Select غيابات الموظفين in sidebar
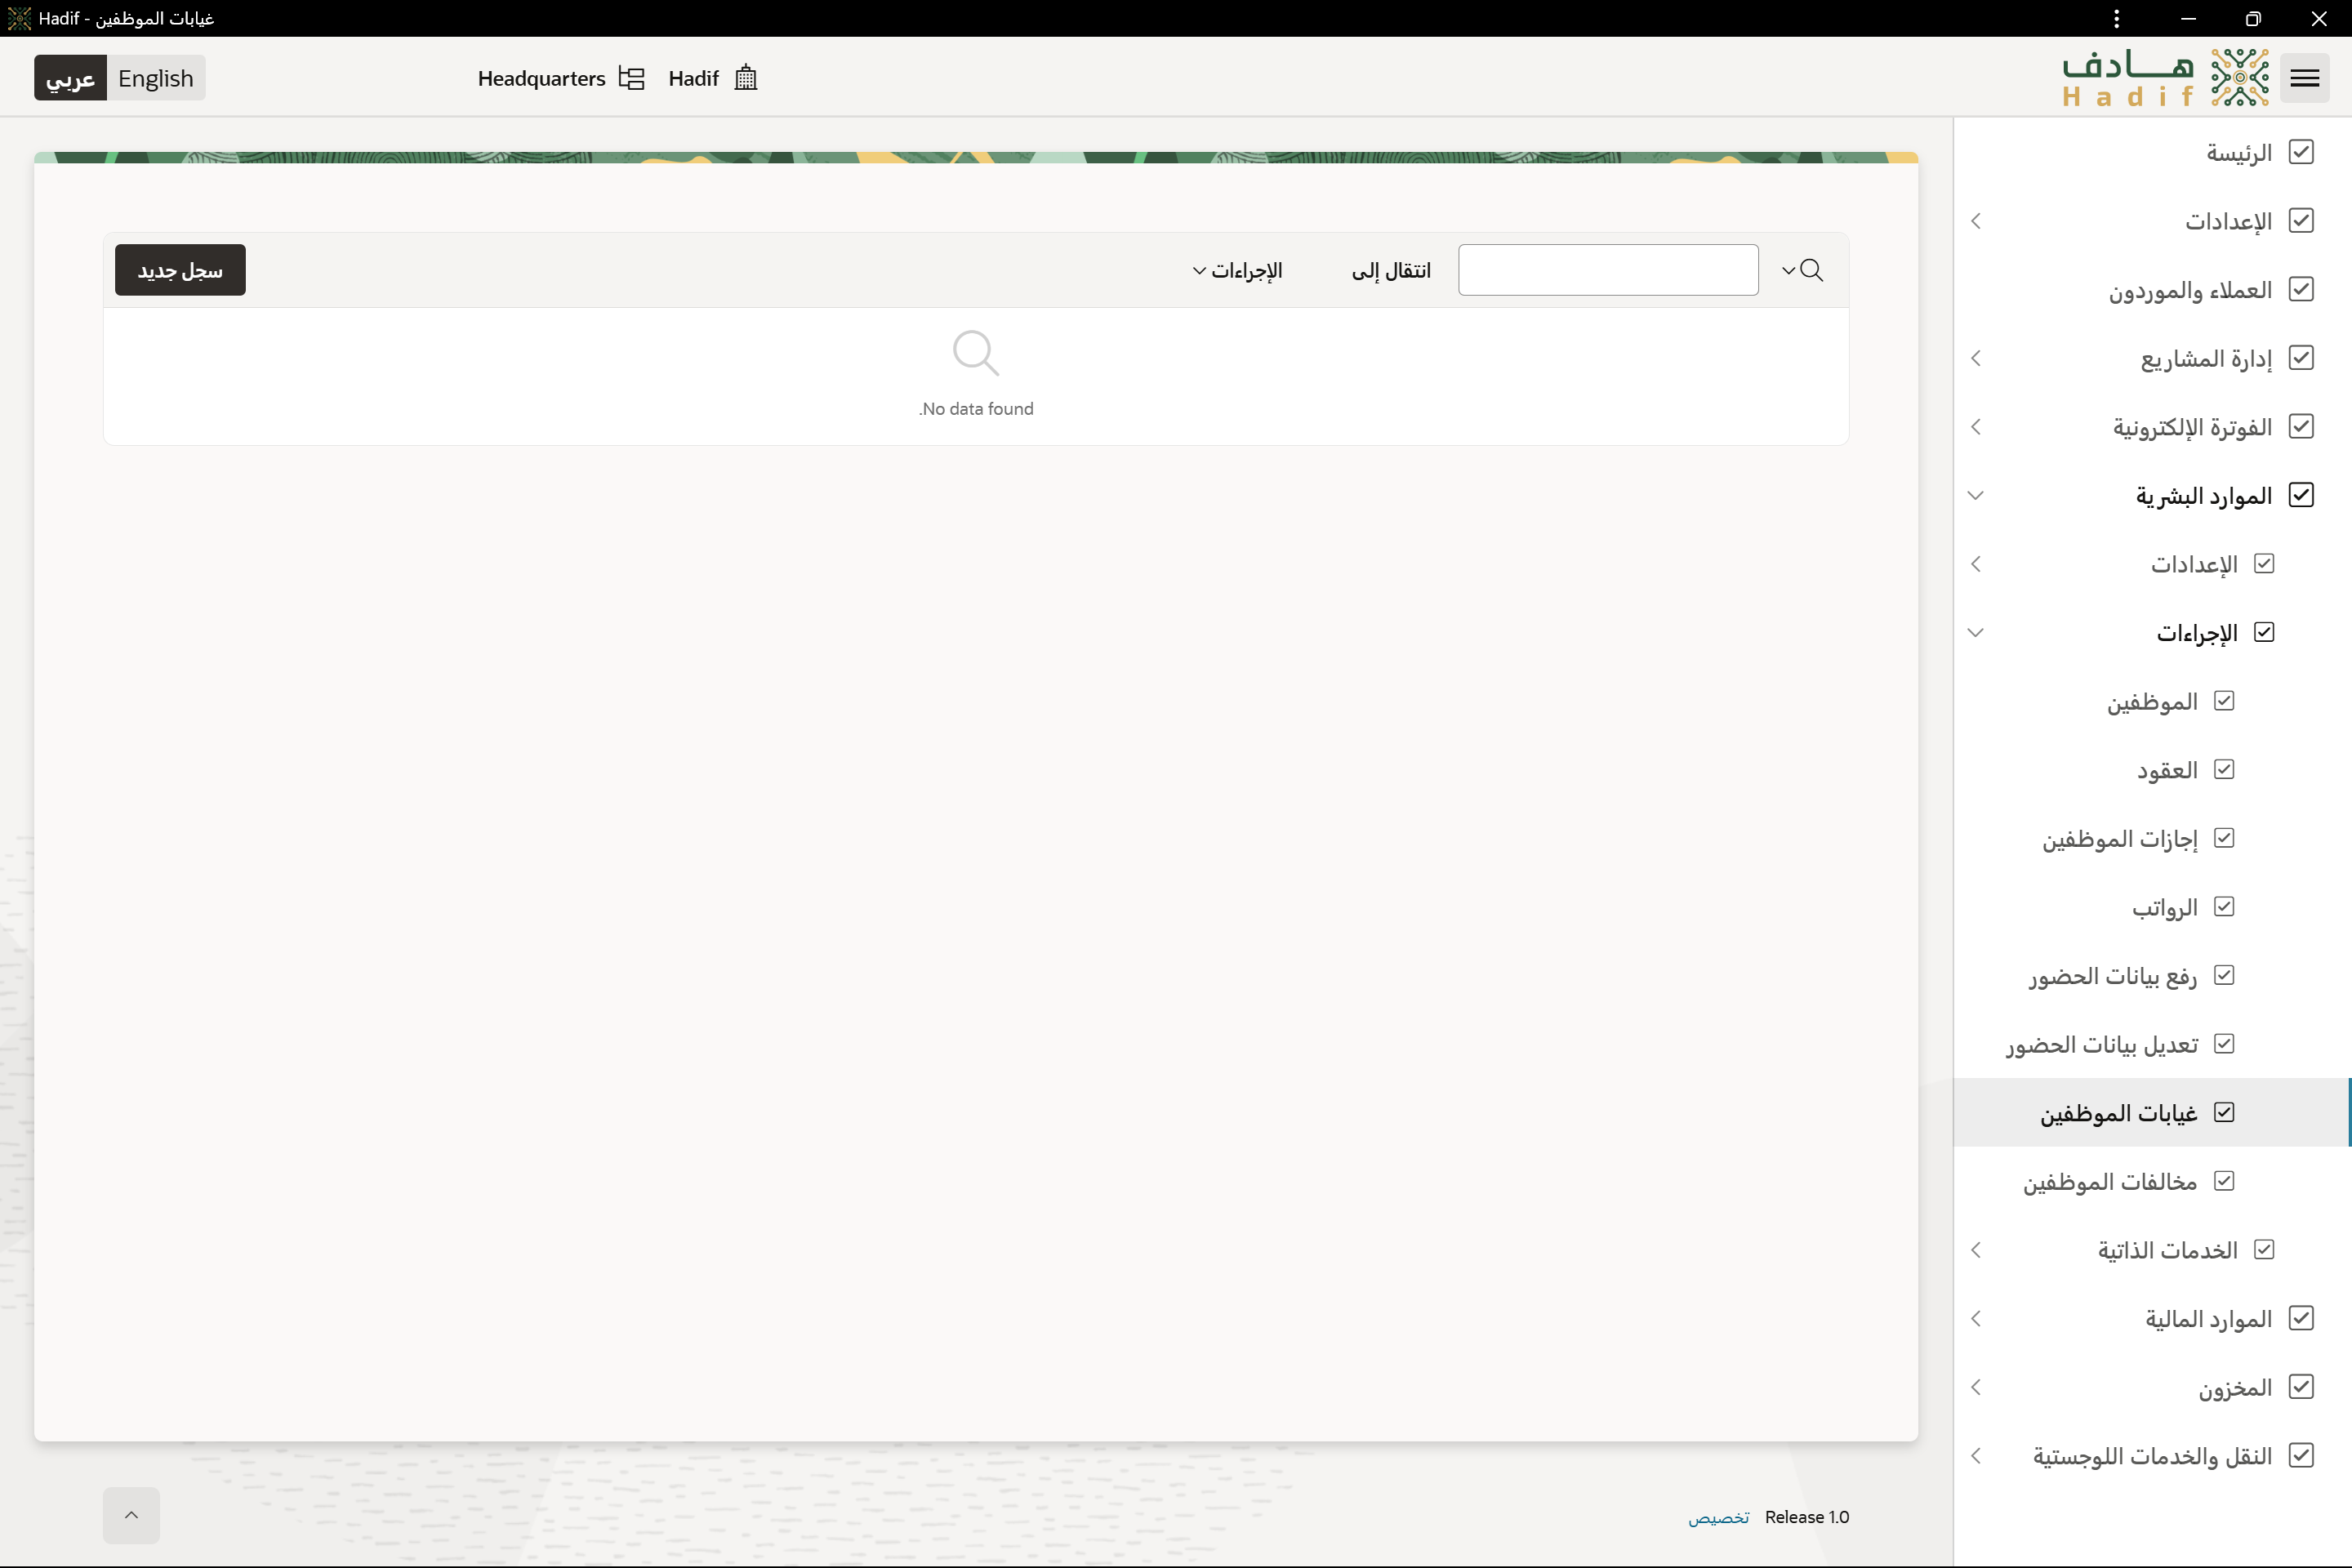This screenshot has width=2352, height=1568. [x=2152, y=1112]
